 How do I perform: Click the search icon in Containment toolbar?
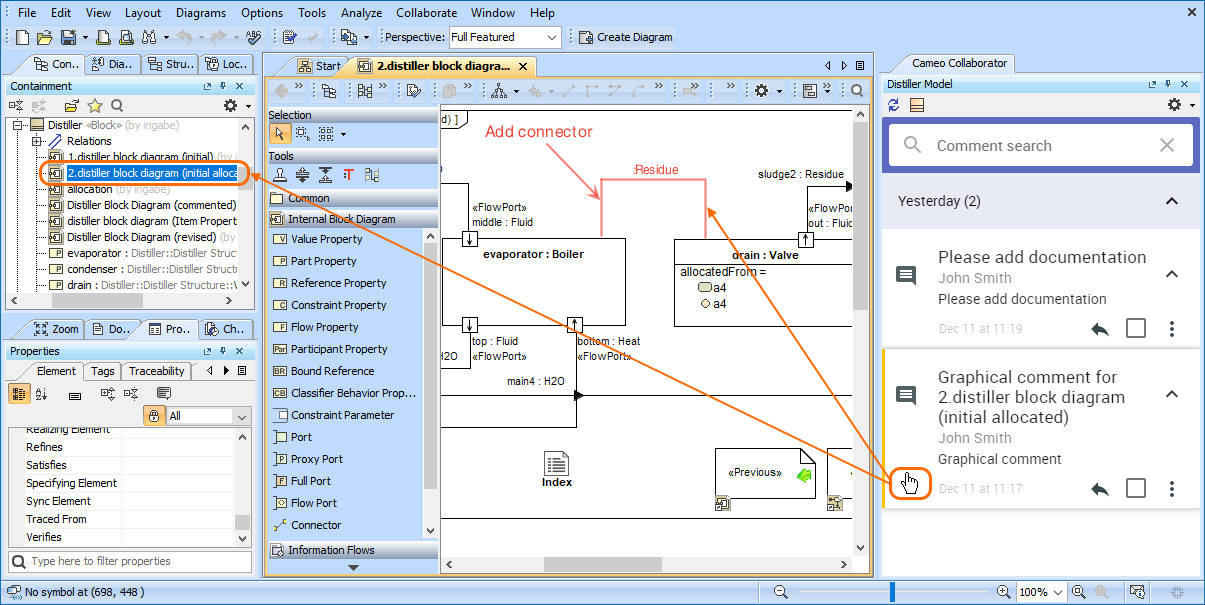pos(117,106)
